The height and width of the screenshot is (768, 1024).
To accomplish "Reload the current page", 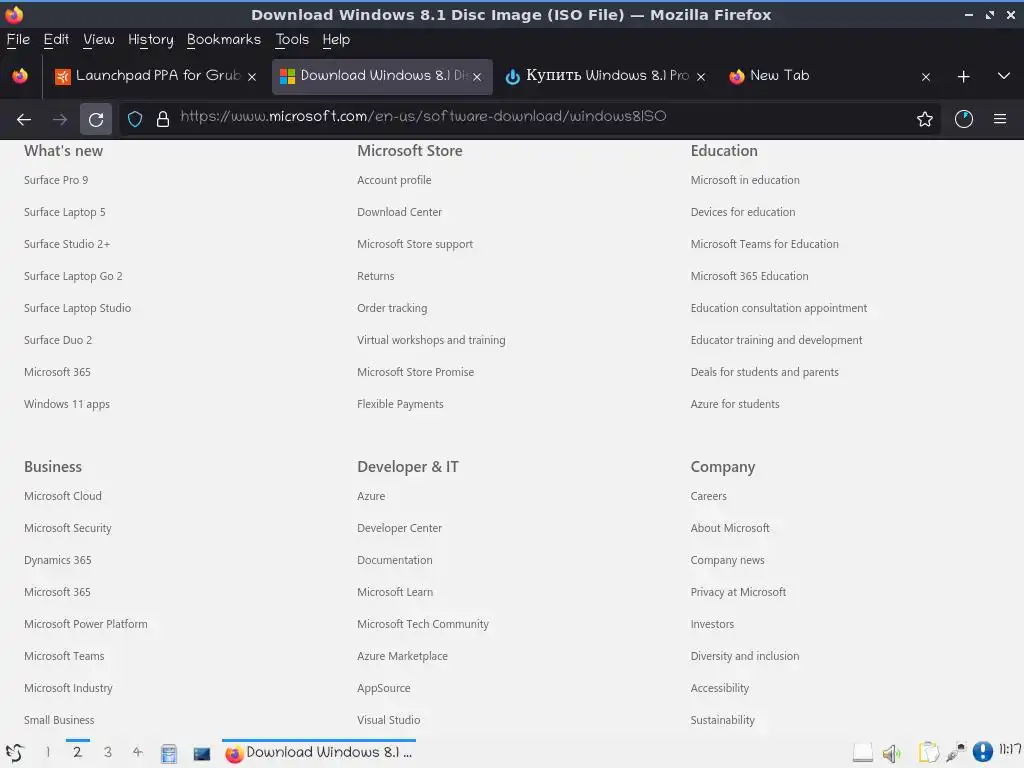I will point(96,119).
